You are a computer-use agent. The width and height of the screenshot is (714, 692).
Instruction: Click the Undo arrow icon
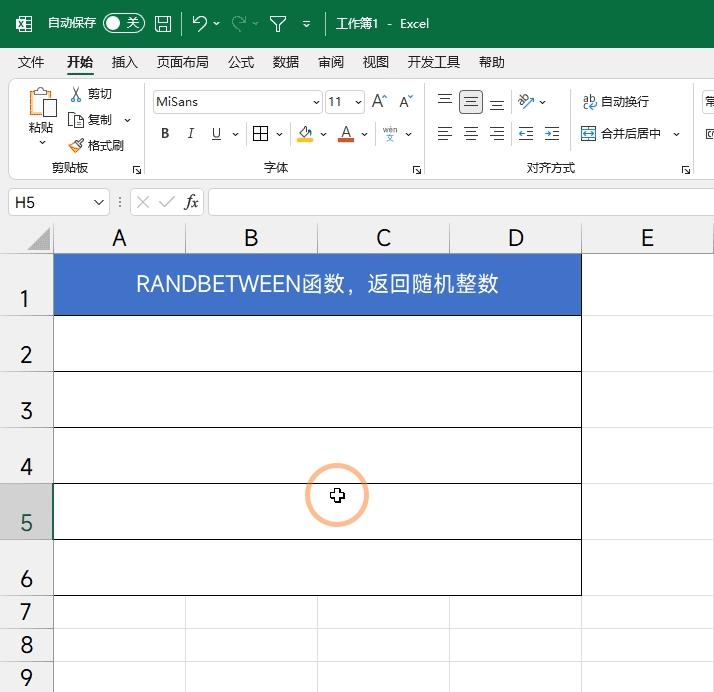point(199,23)
